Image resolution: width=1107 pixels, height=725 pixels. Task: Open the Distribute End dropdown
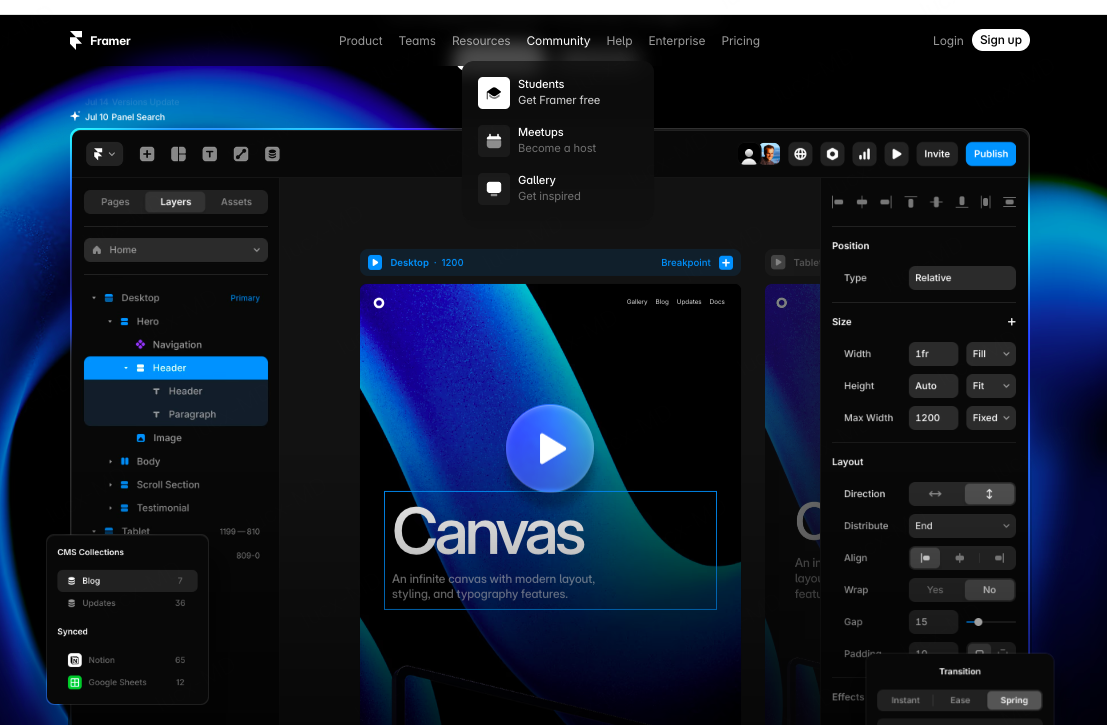tap(962, 526)
